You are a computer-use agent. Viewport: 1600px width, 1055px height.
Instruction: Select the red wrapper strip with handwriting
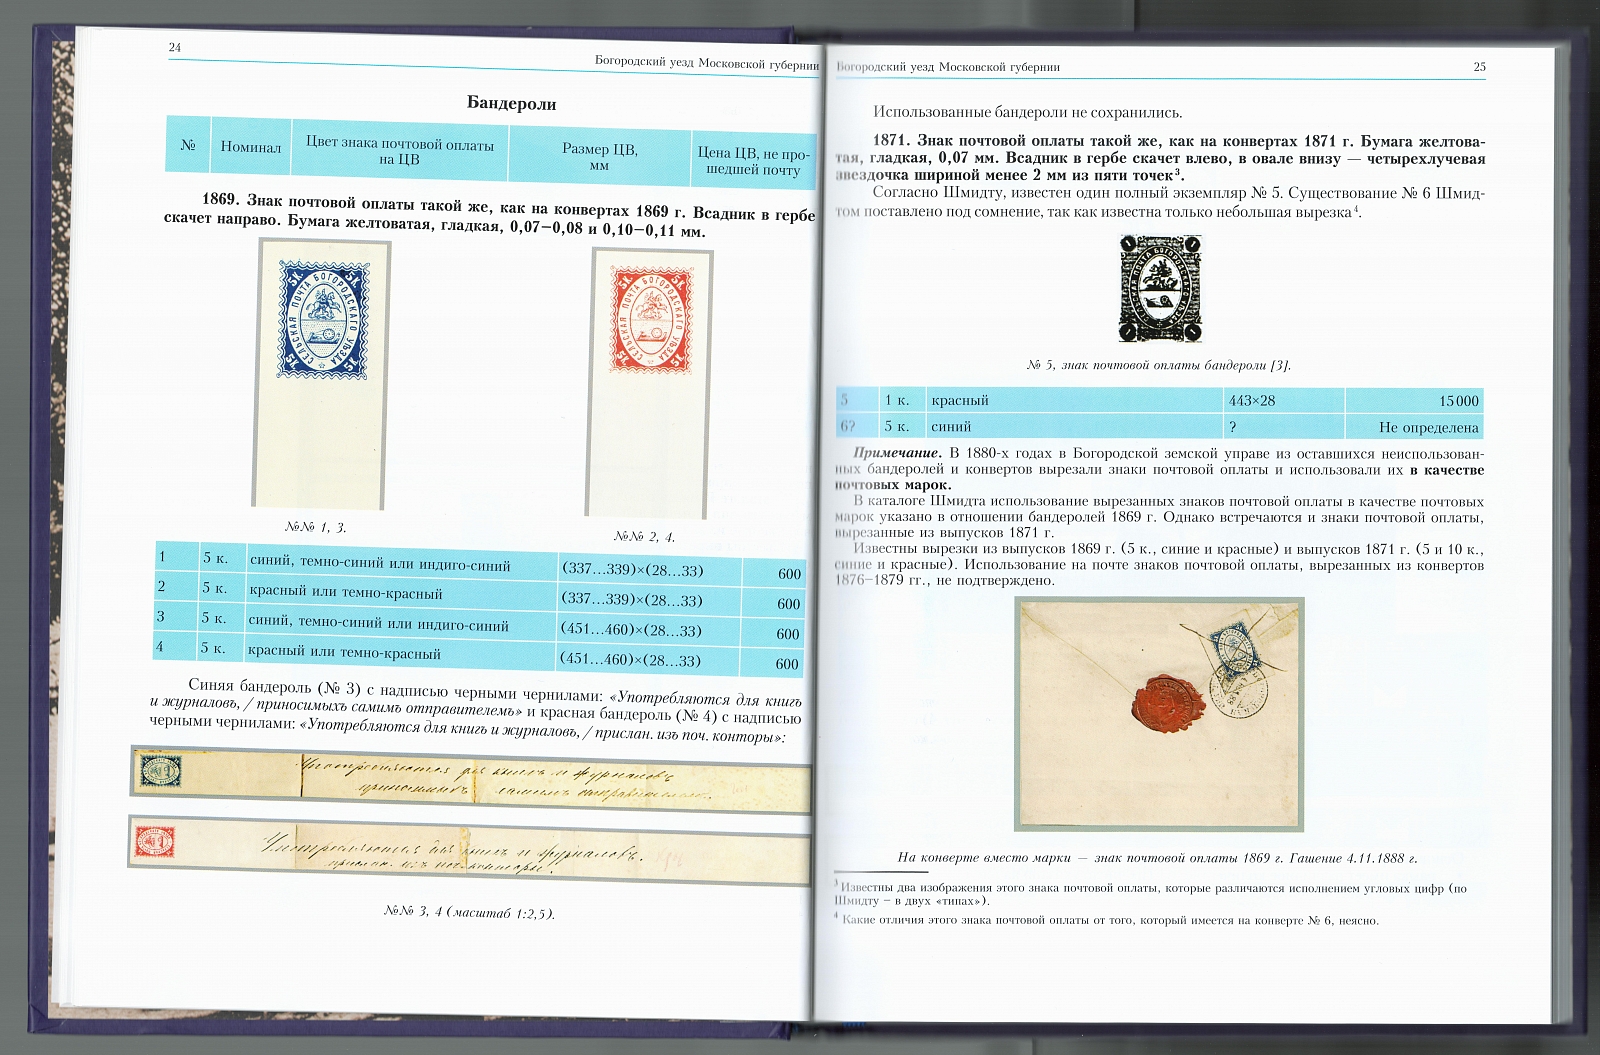pos(470,848)
